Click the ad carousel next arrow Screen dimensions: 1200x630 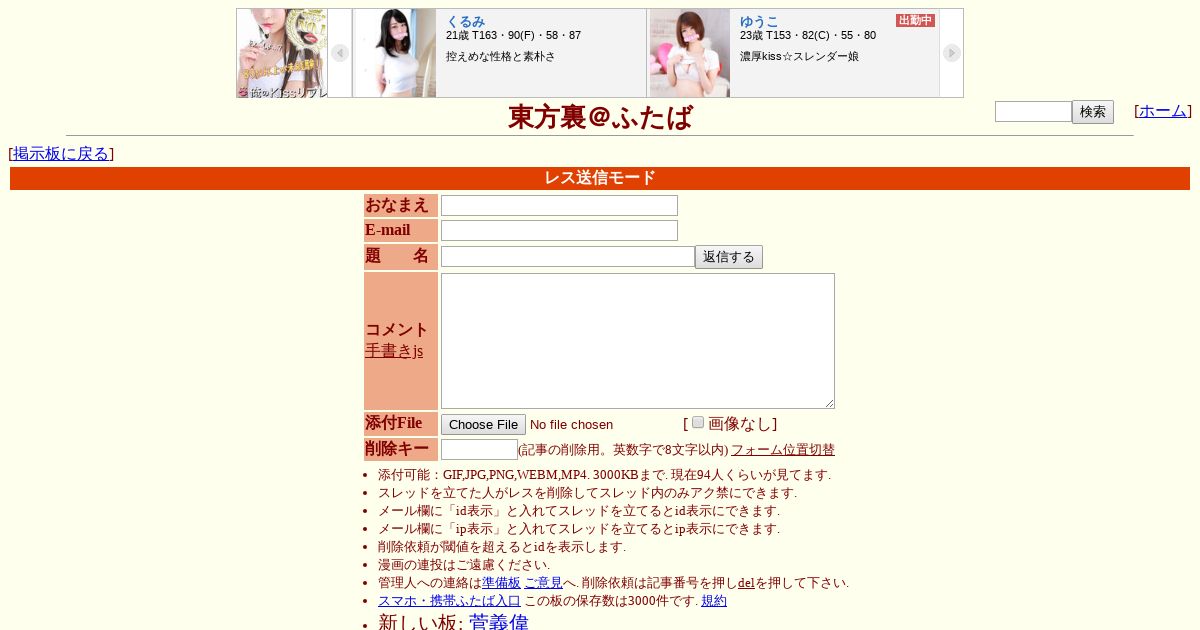coord(951,53)
